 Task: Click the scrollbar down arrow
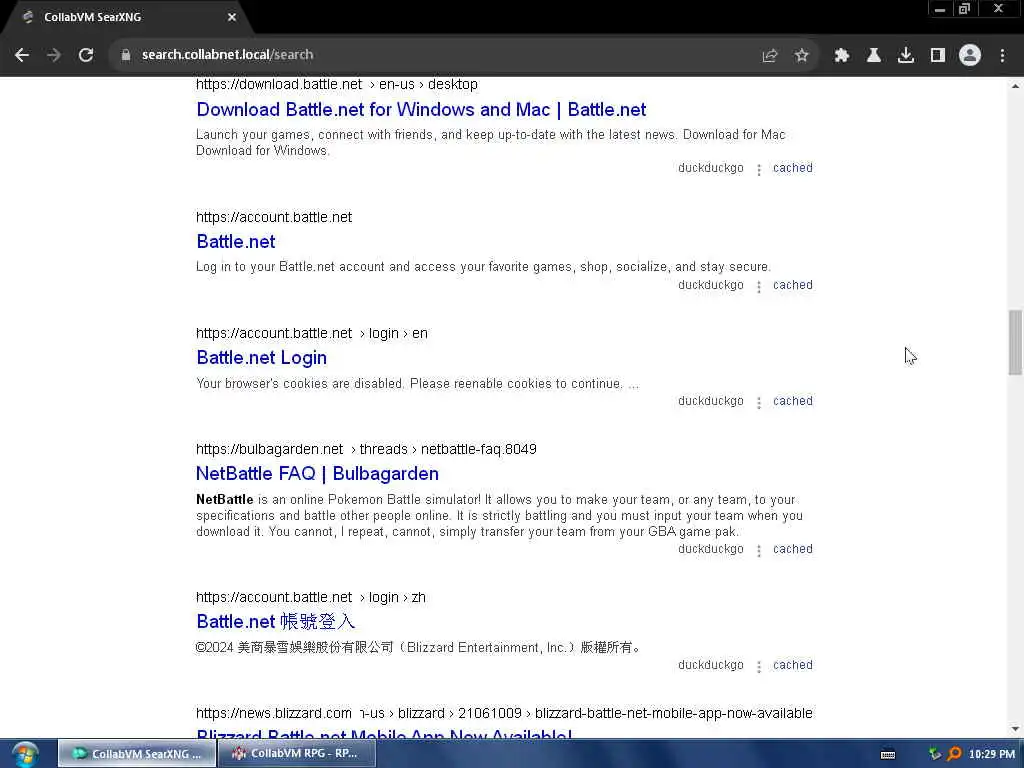(1015, 729)
